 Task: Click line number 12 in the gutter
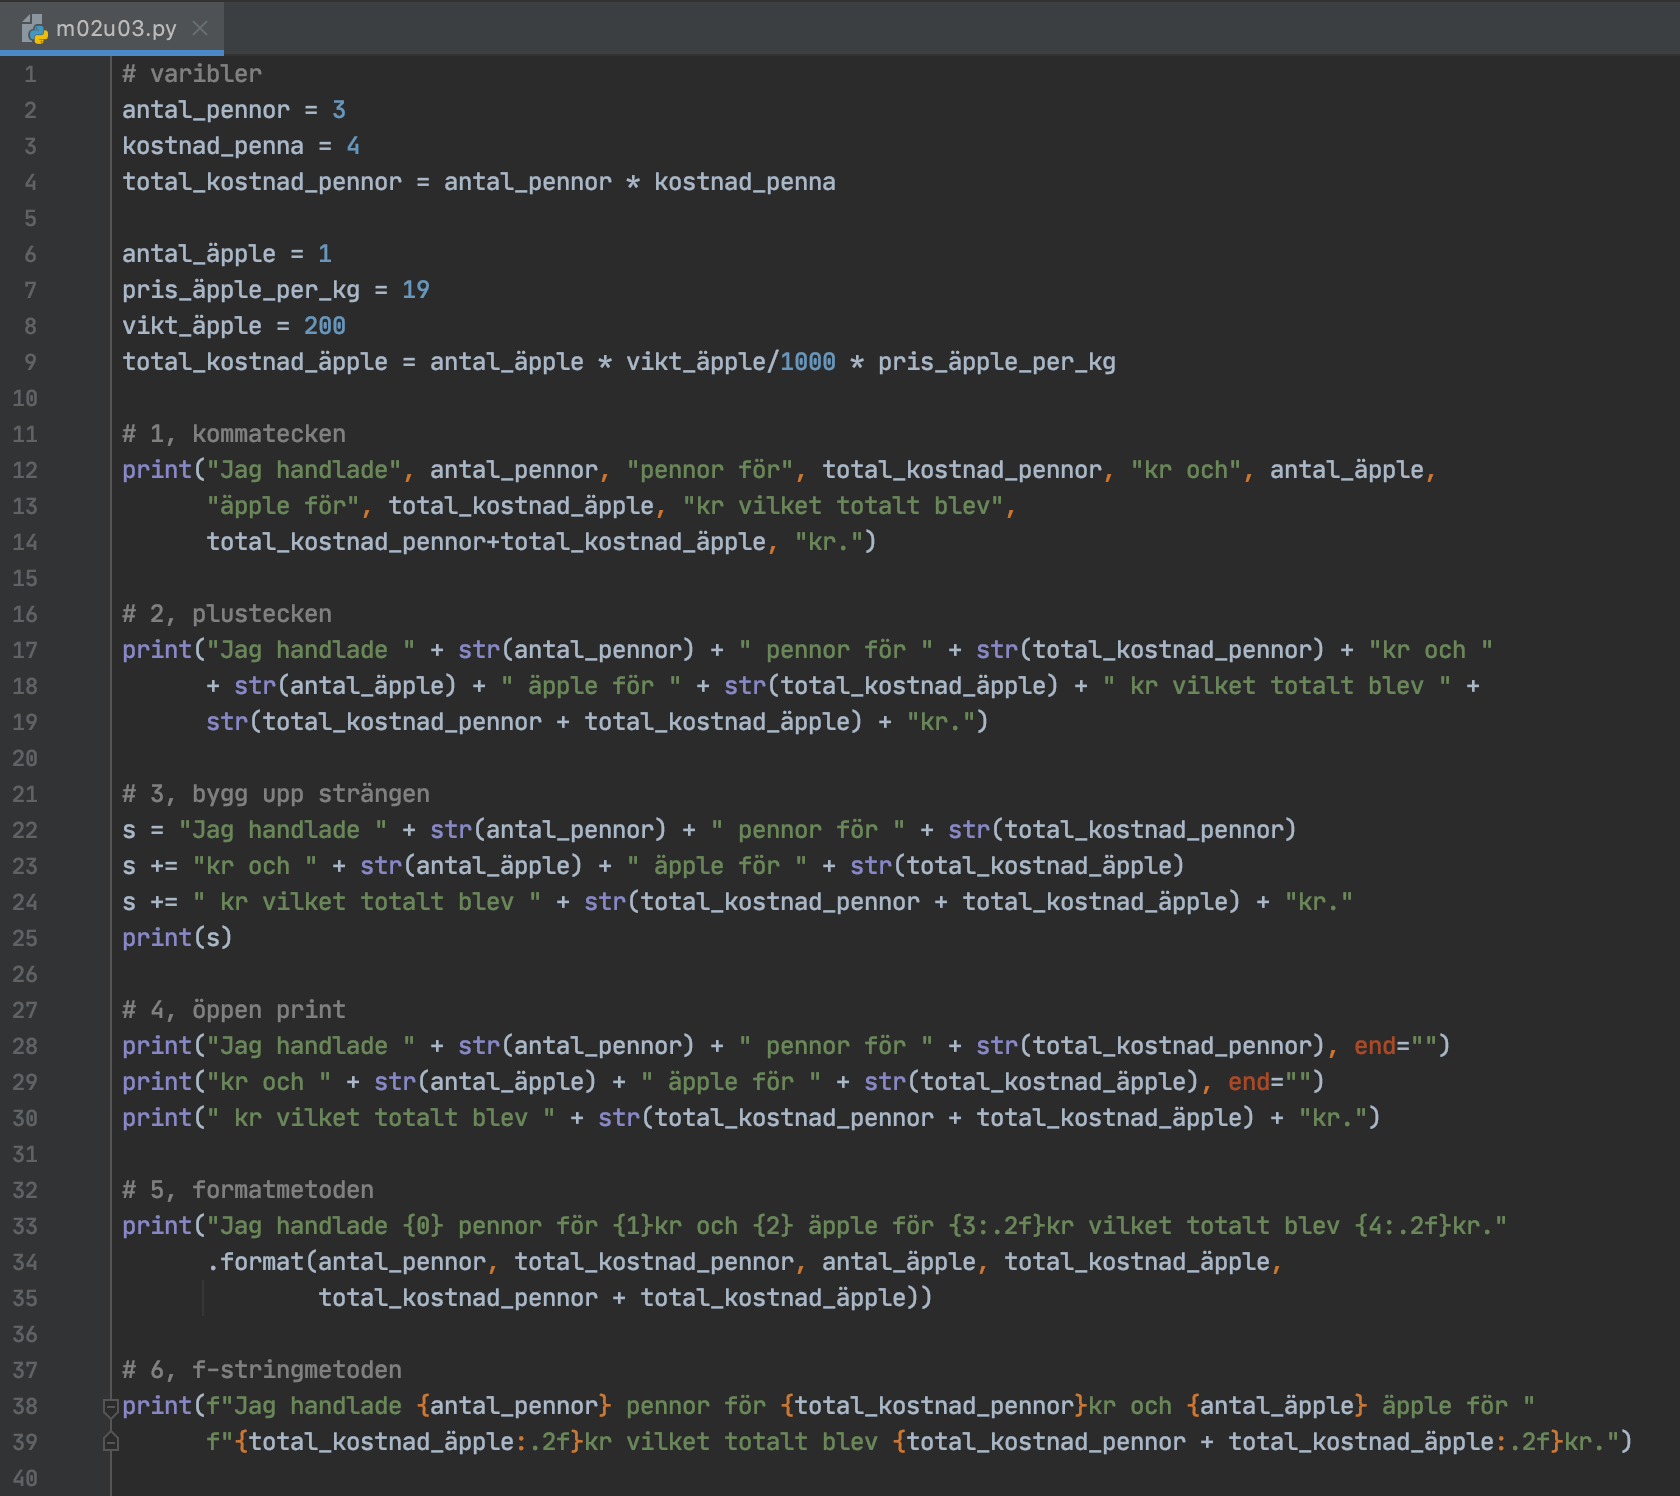click(x=25, y=470)
